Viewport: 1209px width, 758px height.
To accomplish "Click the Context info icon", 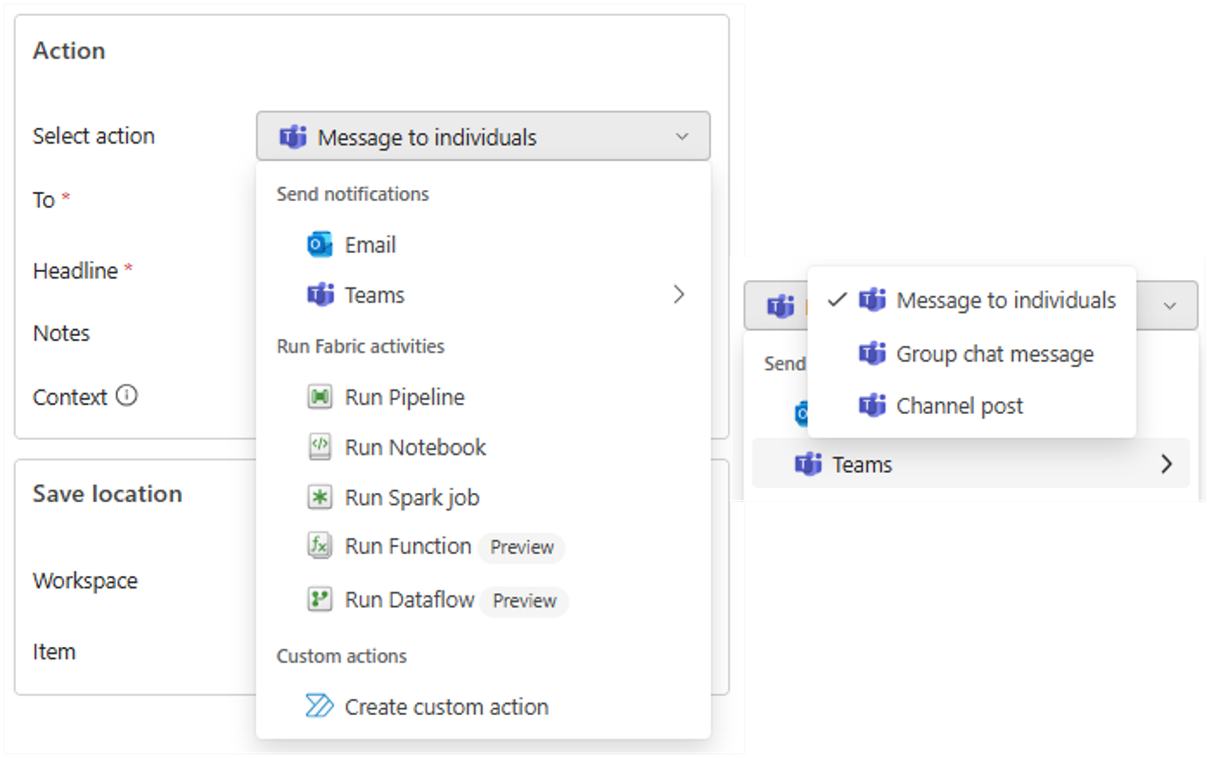I will click(126, 396).
